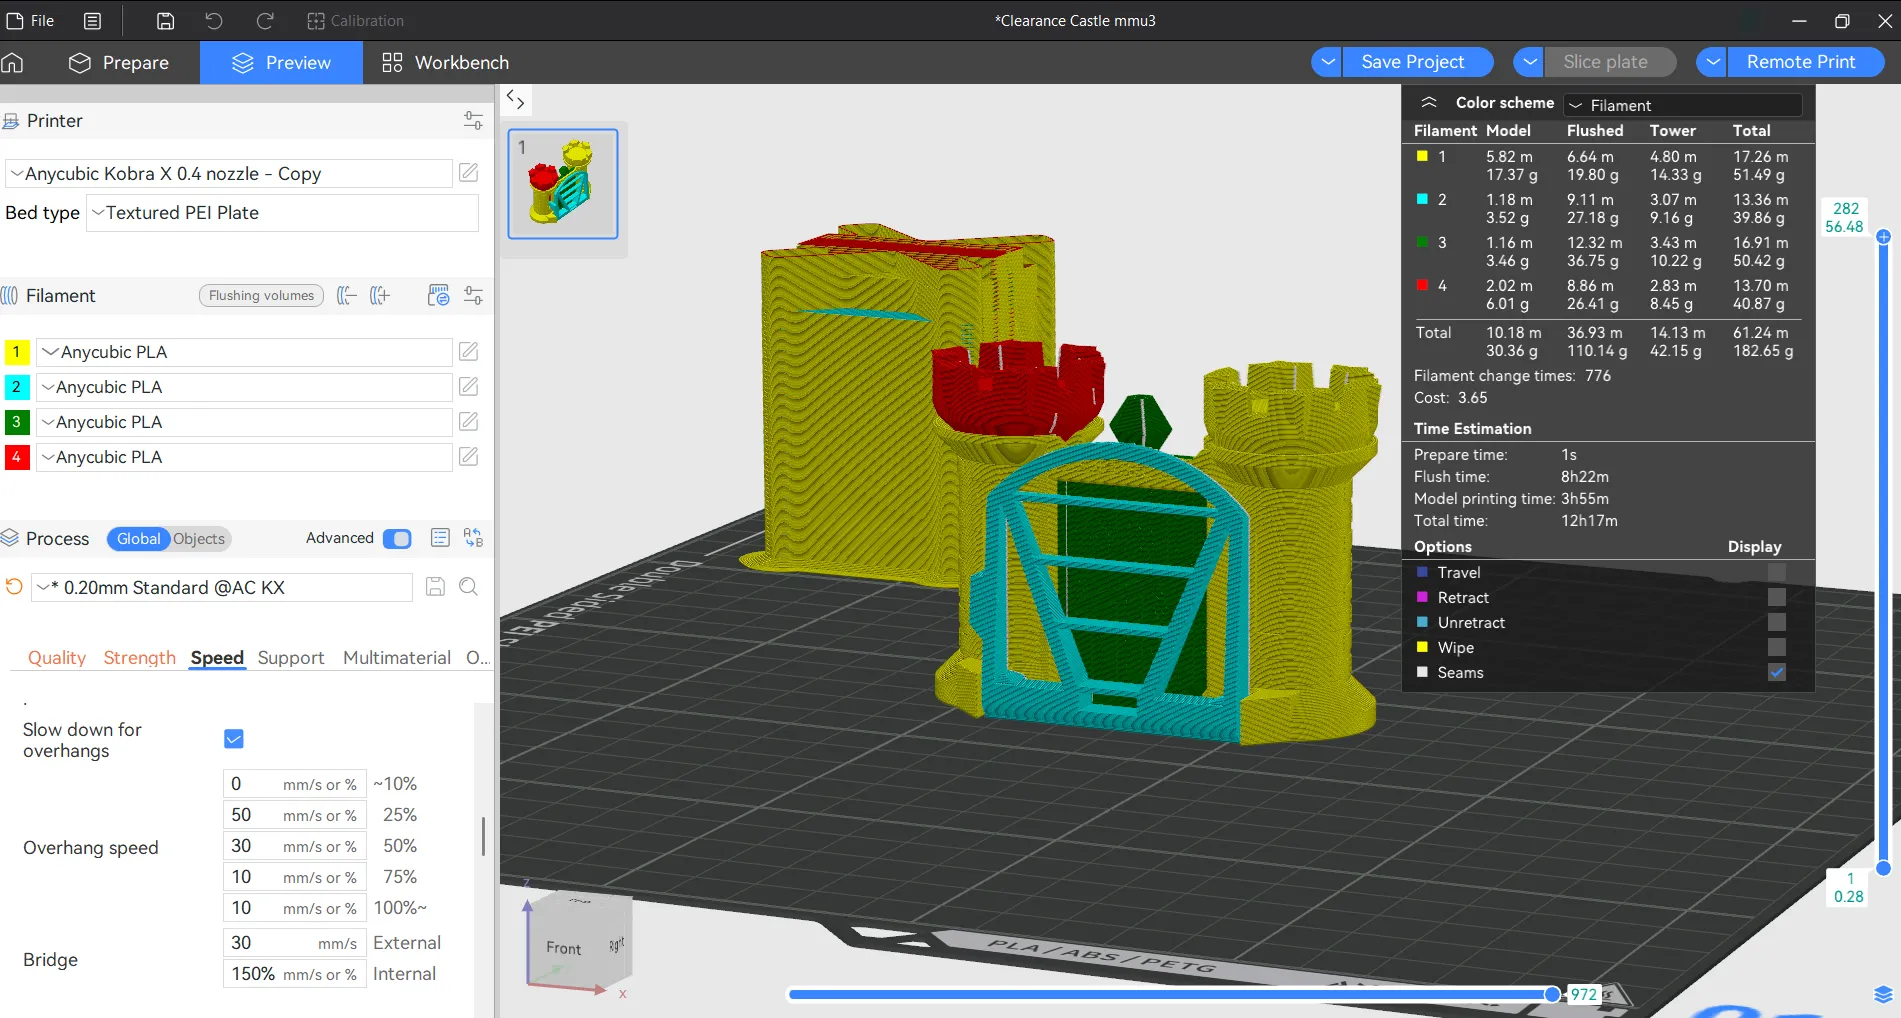The width and height of the screenshot is (1901, 1018).
Task: Open the Quality settings tab
Action: tap(57, 658)
